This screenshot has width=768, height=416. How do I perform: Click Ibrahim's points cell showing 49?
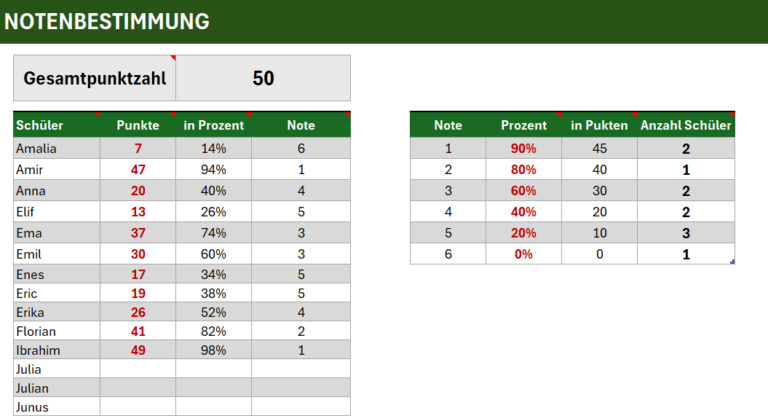point(138,350)
